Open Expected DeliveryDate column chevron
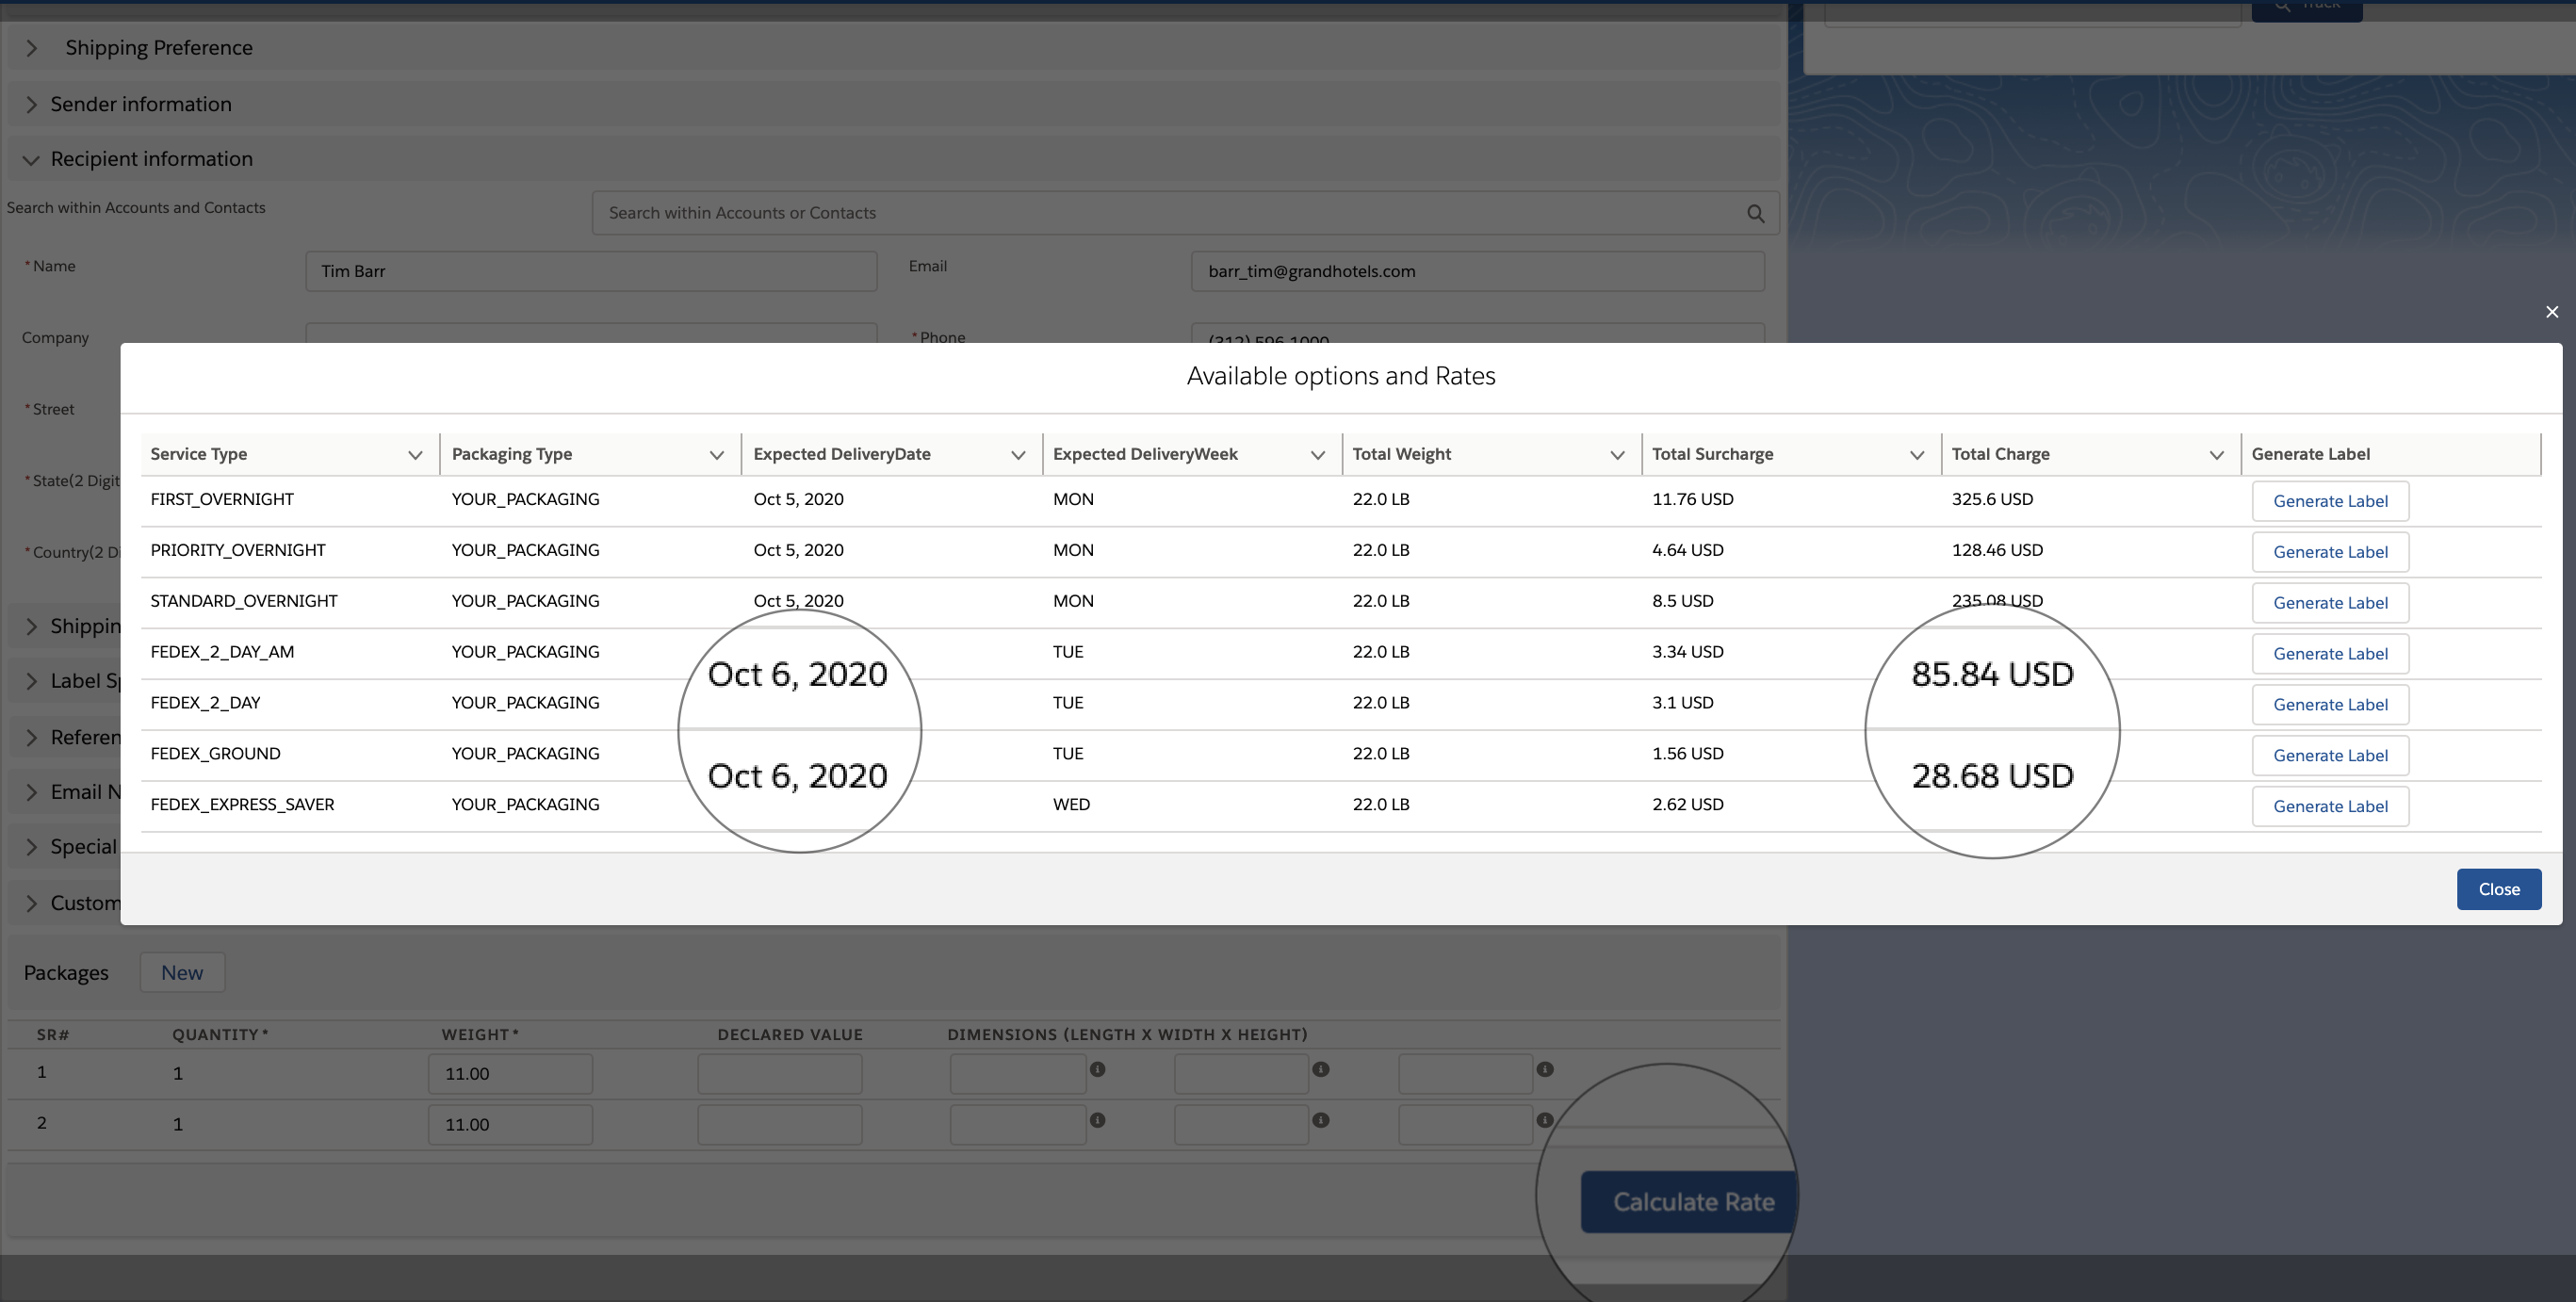The image size is (2576, 1302). point(1017,455)
